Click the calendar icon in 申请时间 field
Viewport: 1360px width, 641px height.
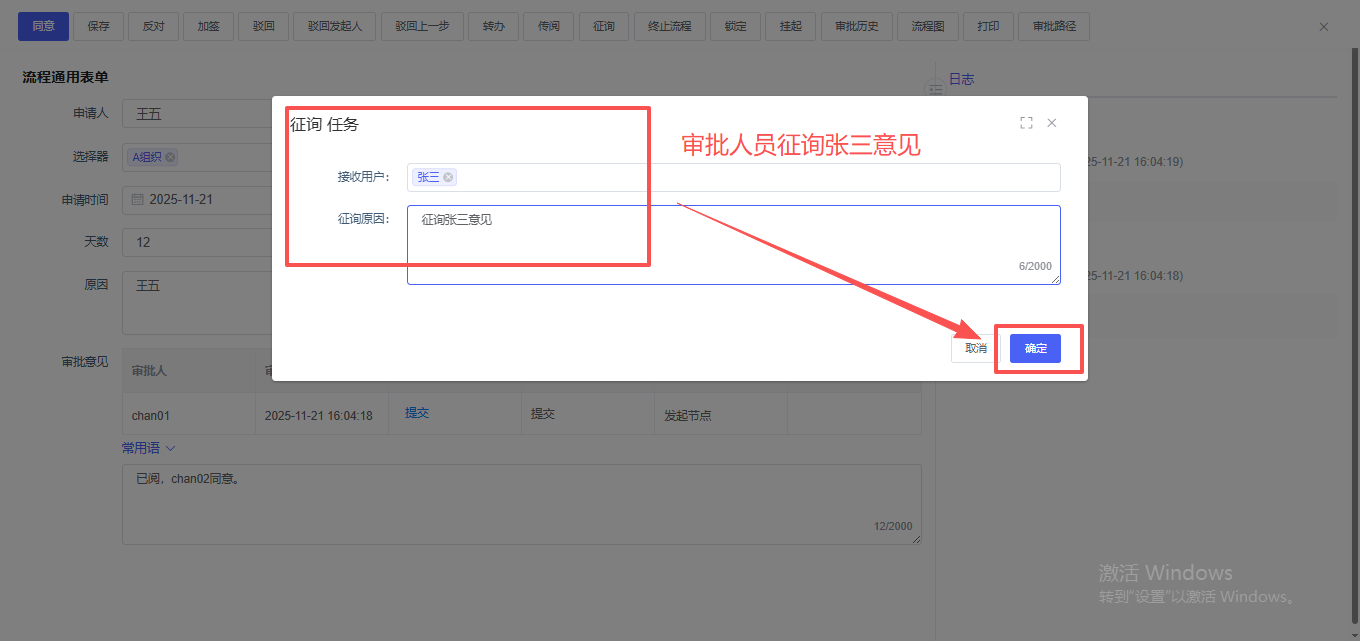[138, 200]
